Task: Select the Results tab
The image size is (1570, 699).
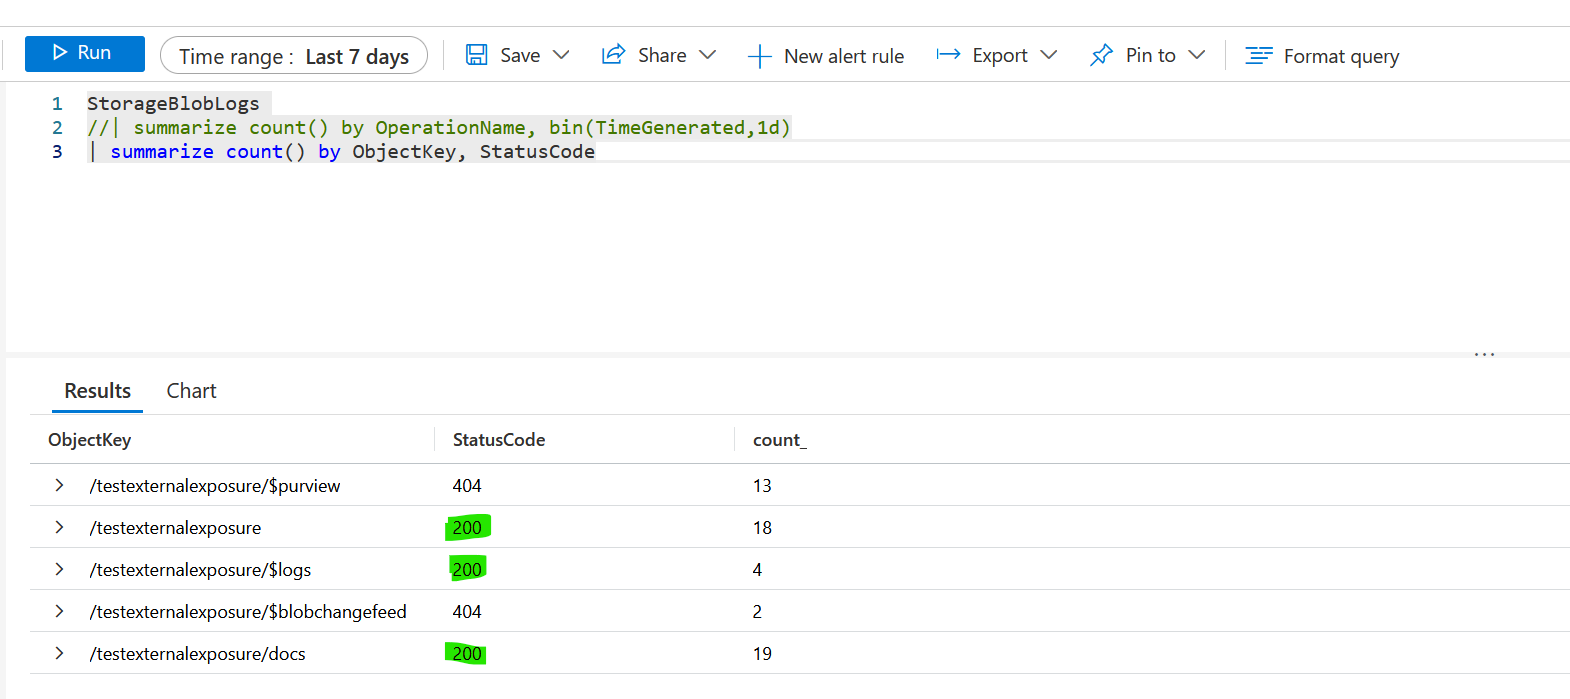Action: tap(97, 391)
